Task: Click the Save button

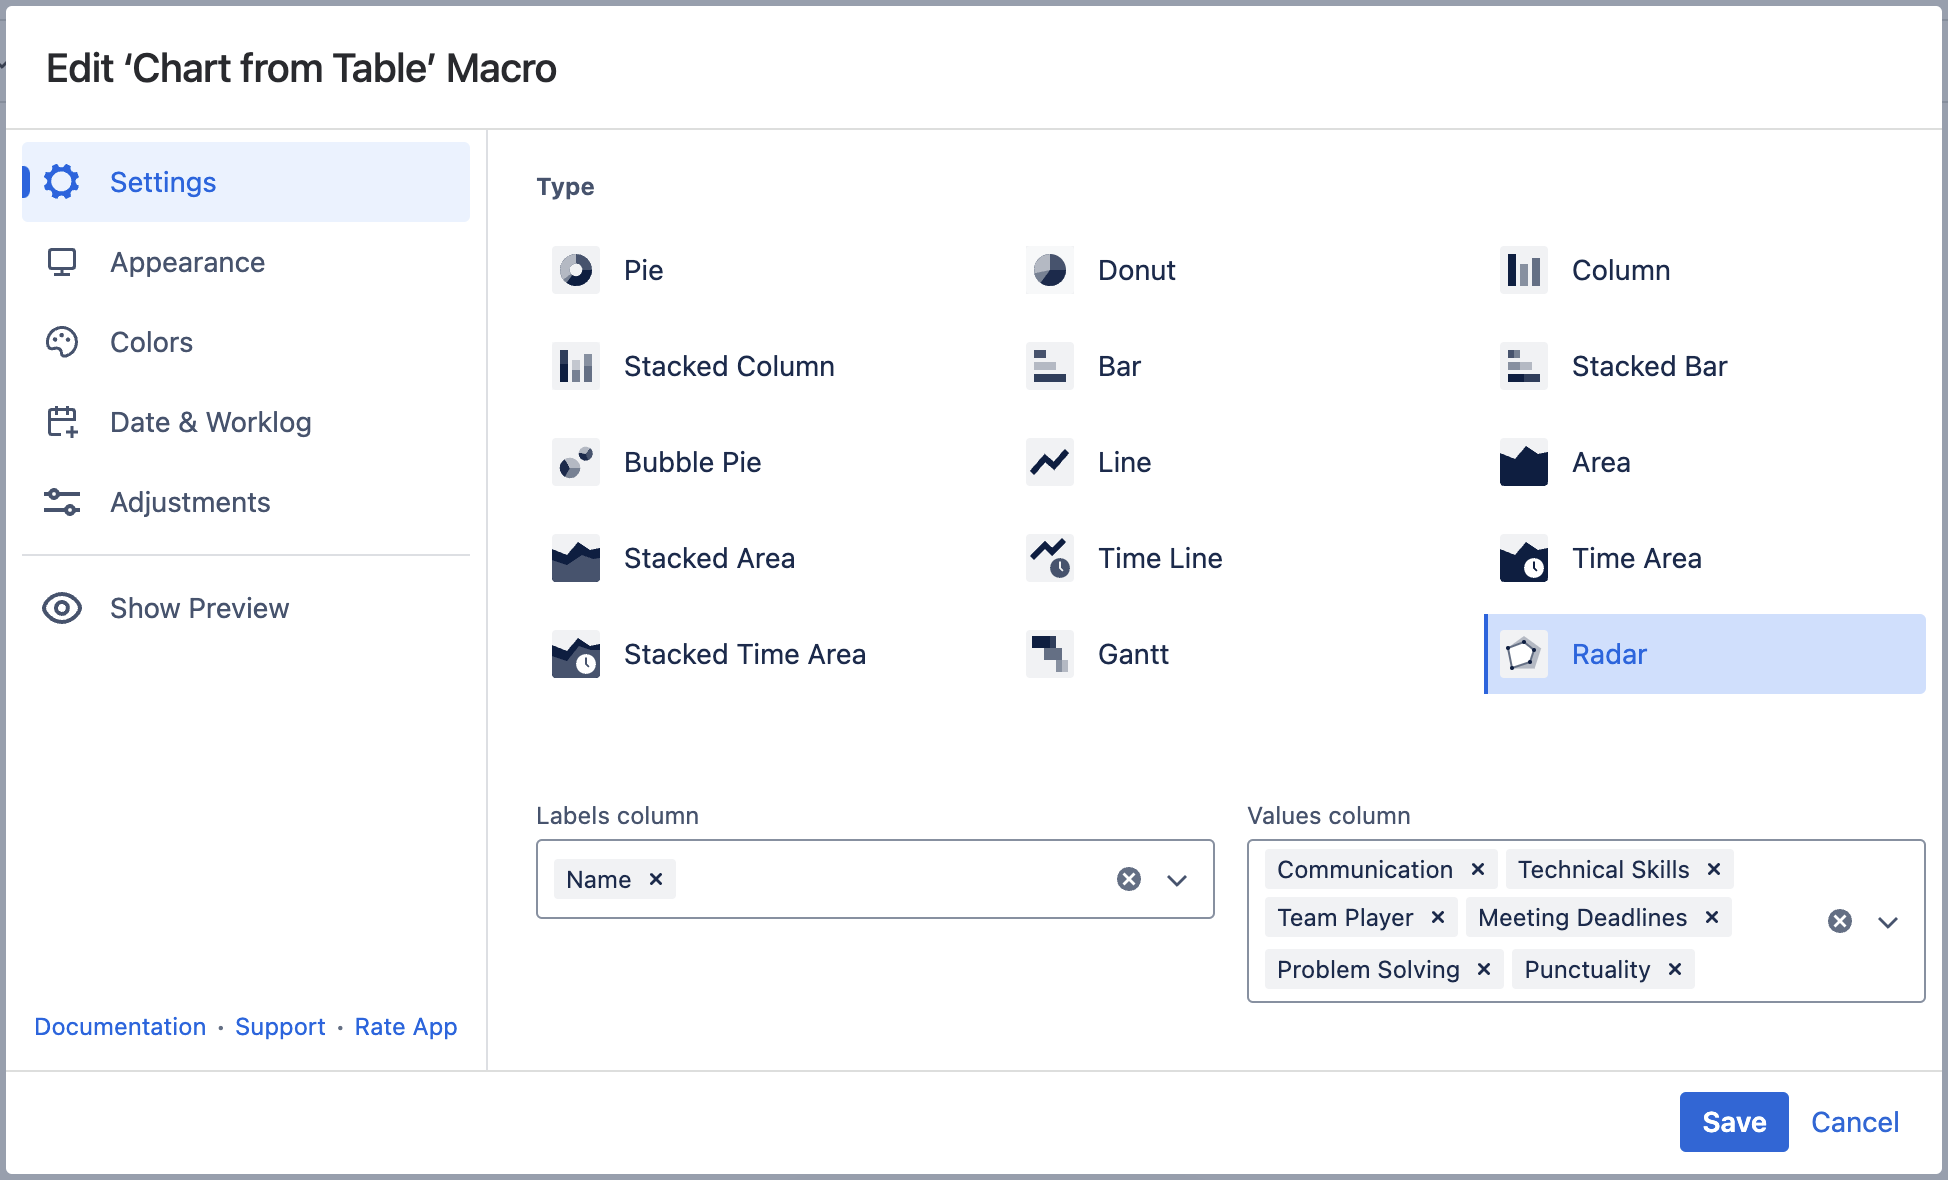Action: pyautogui.click(x=1733, y=1122)
